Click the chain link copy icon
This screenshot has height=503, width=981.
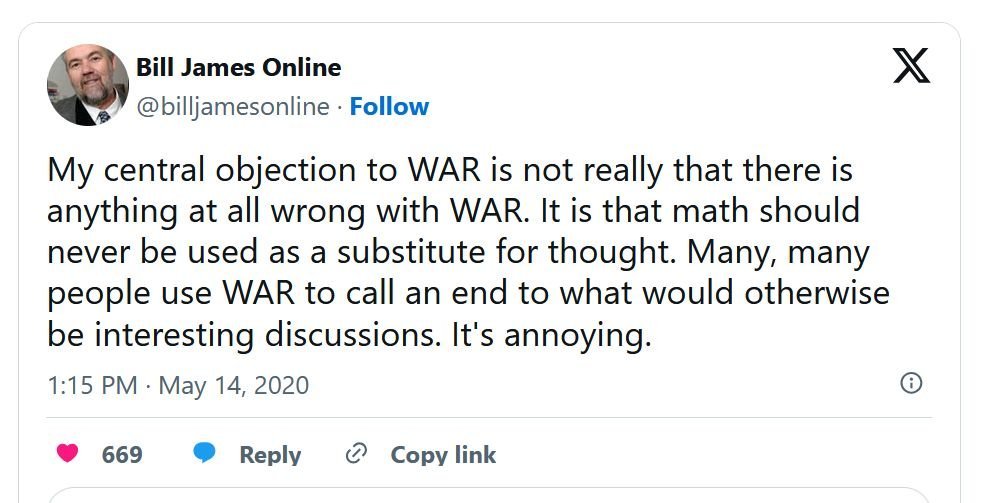click(355, 454)
